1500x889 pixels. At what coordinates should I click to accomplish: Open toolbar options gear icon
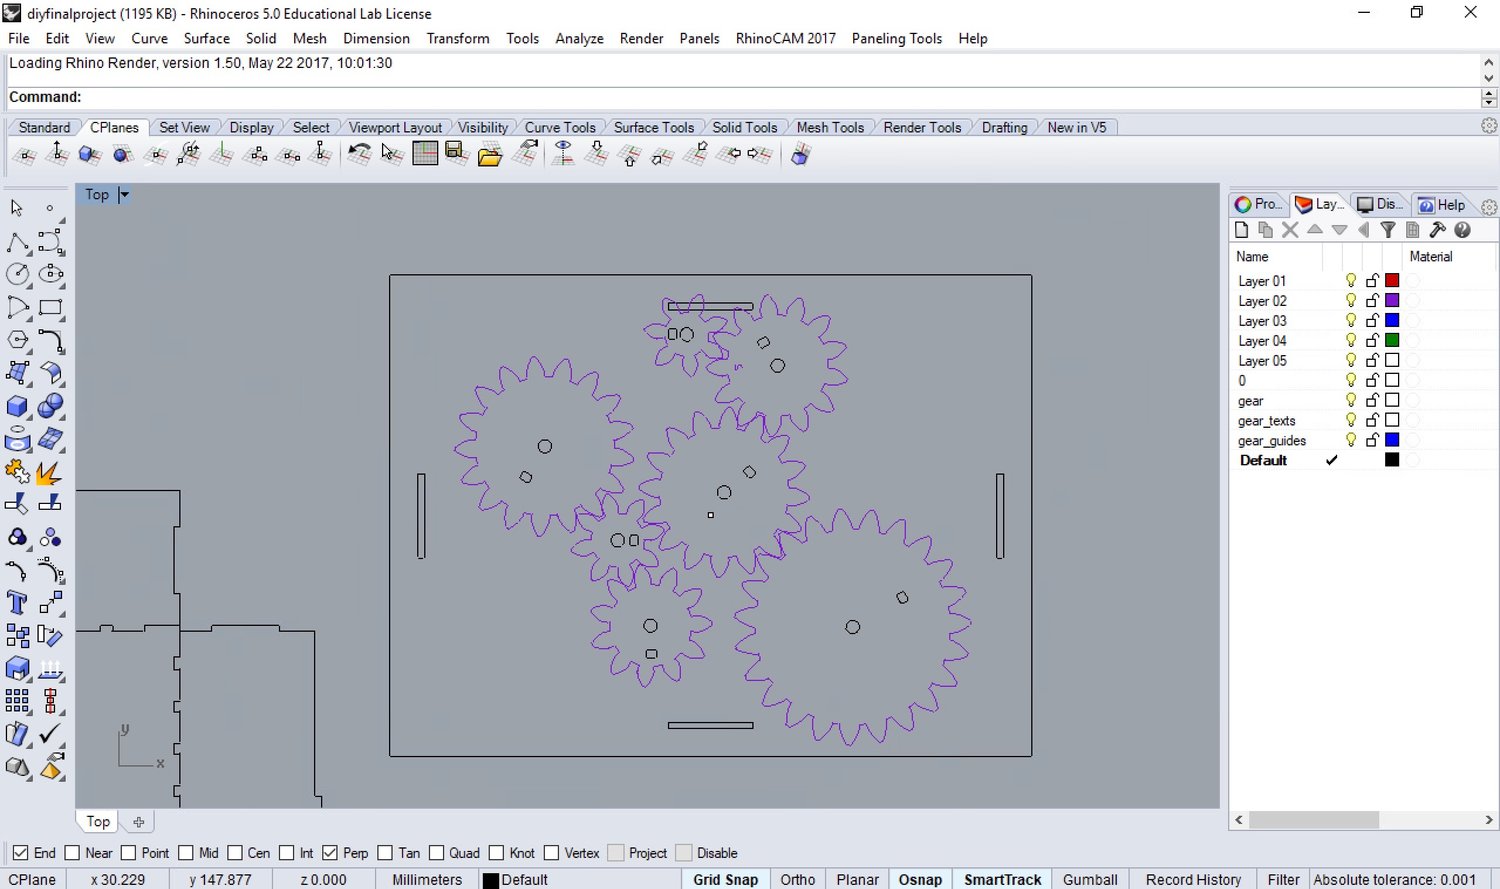click(1489, 126)
